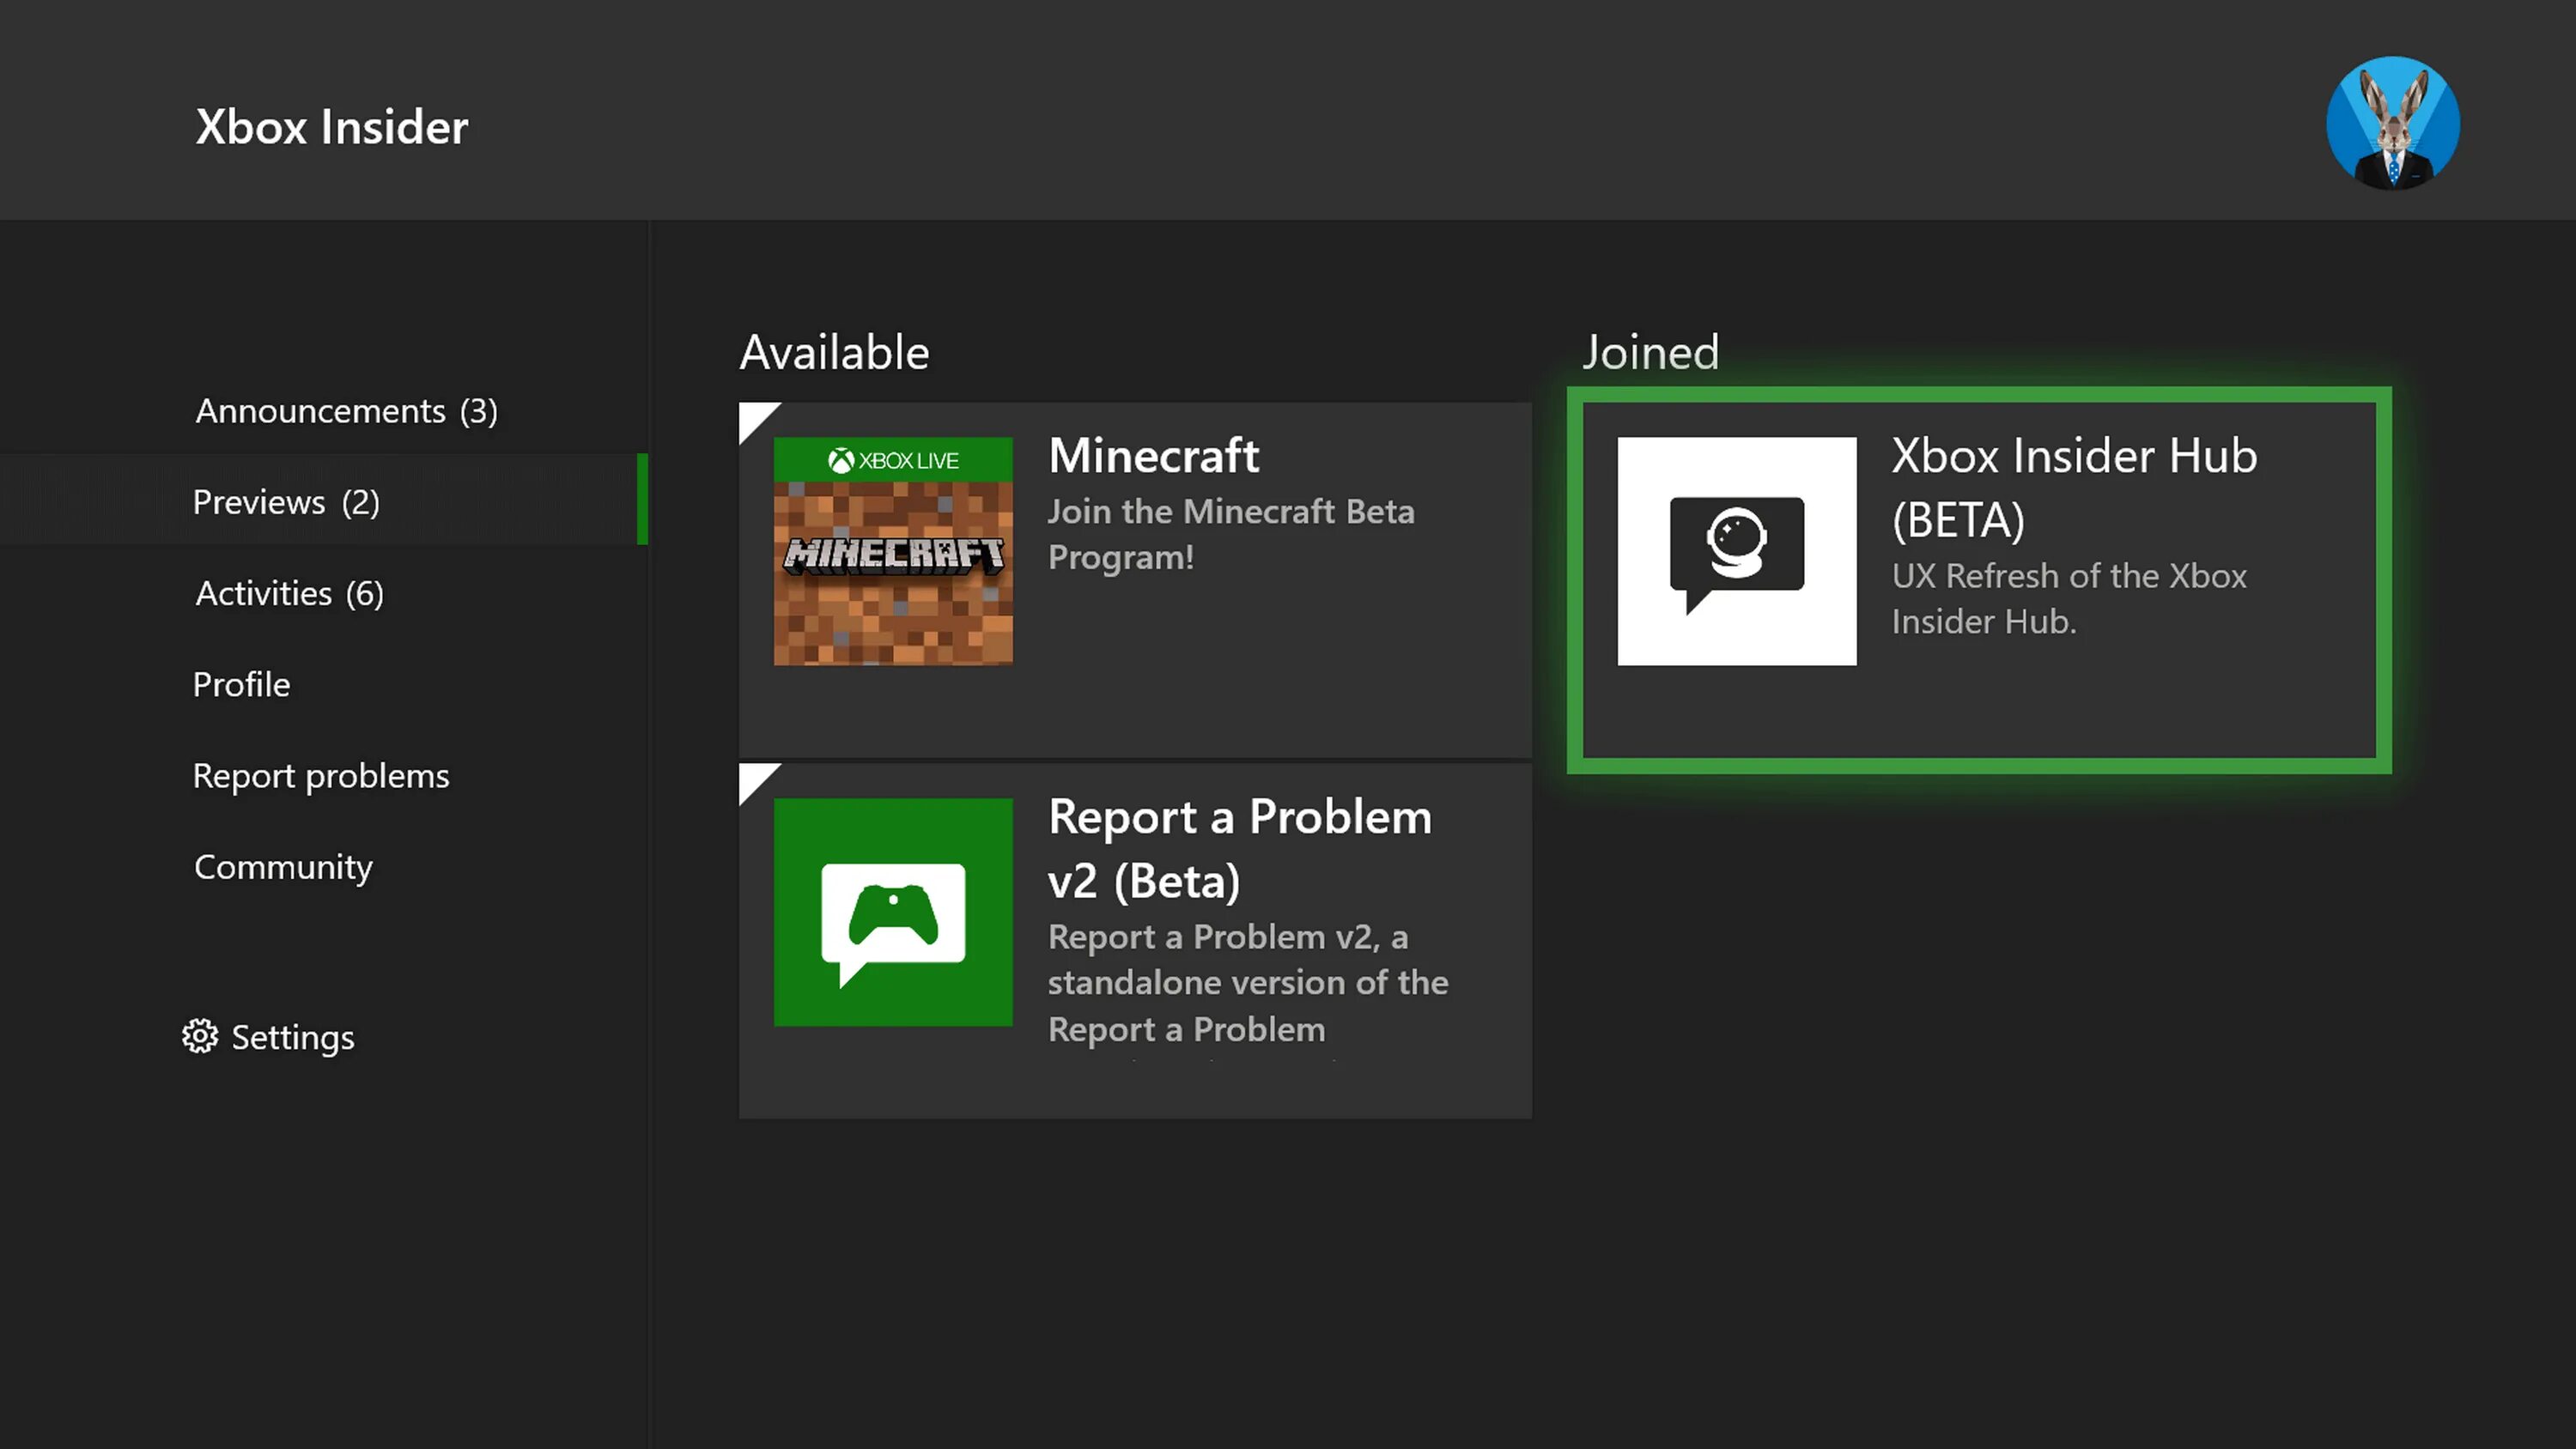
Task: Click the Xbox Insider Hub astronaut icon
Action: coord(1736,551)
